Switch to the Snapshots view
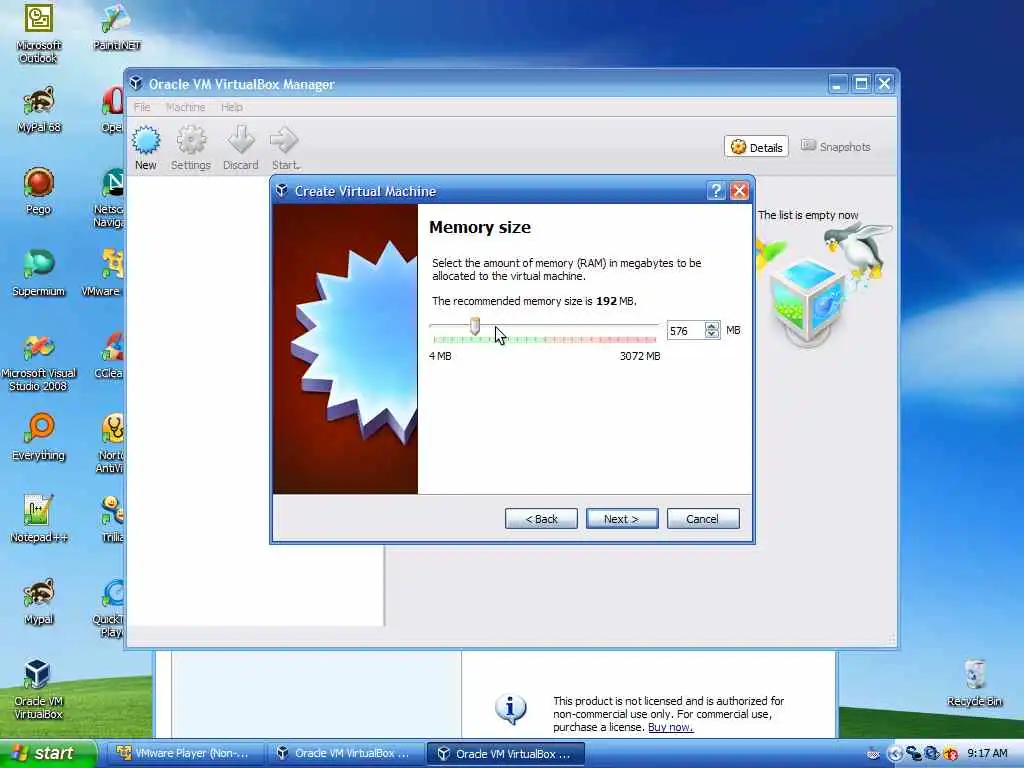This screenshot has width=1024, height=768. point(836,147)
